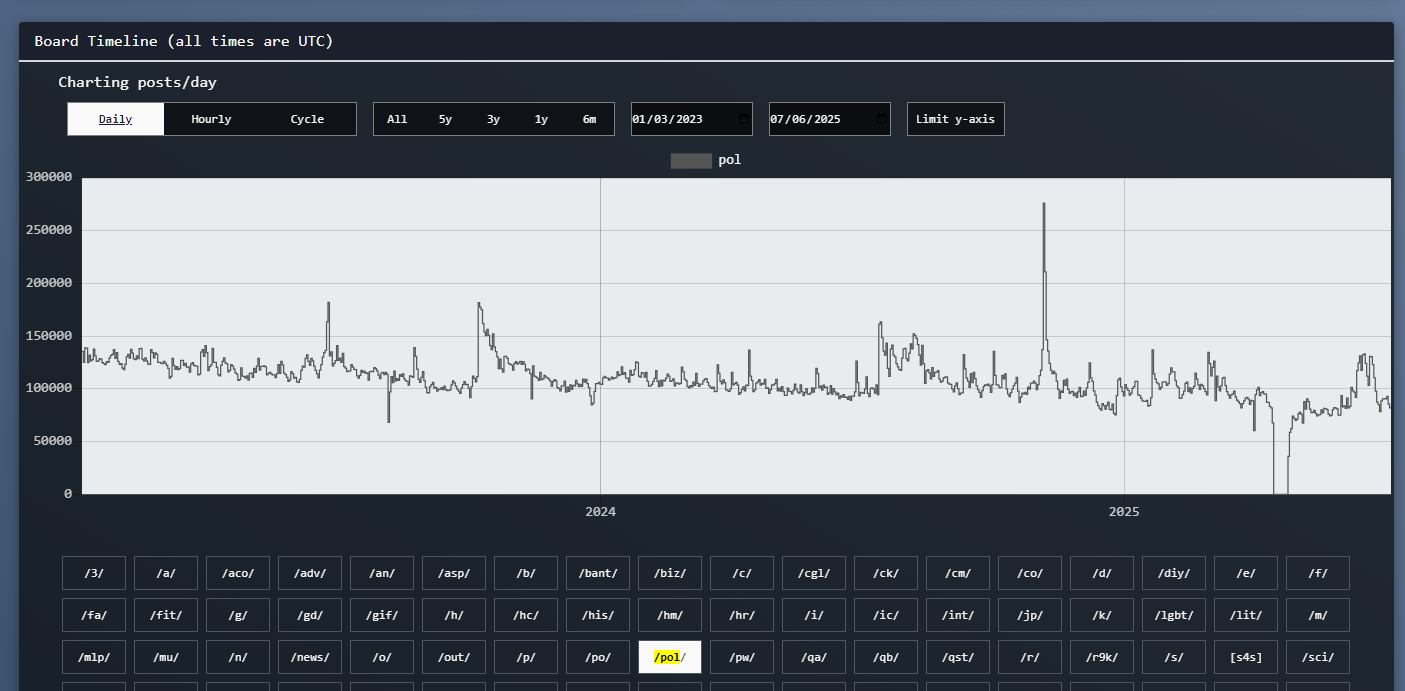Open calendar picker for start date
Viewport: 1405px width, 691px height.
tap(743, 119)
